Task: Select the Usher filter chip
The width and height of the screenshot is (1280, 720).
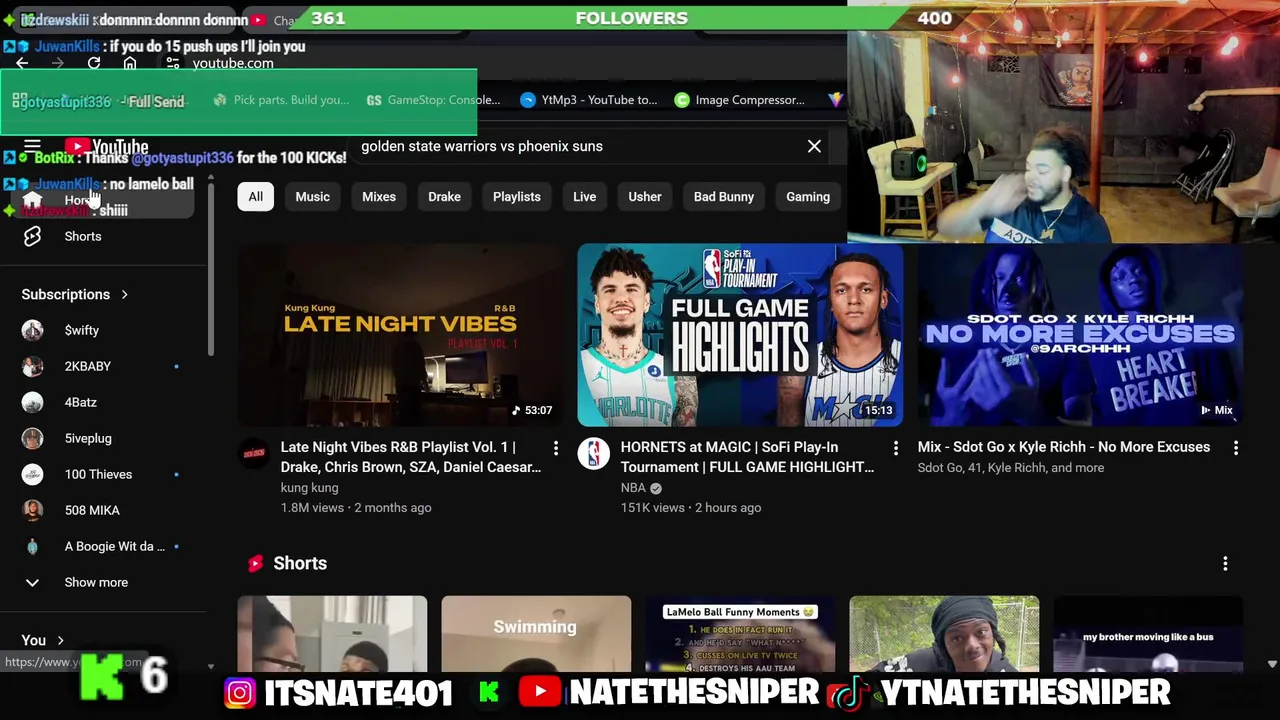Action: (645, 197)
